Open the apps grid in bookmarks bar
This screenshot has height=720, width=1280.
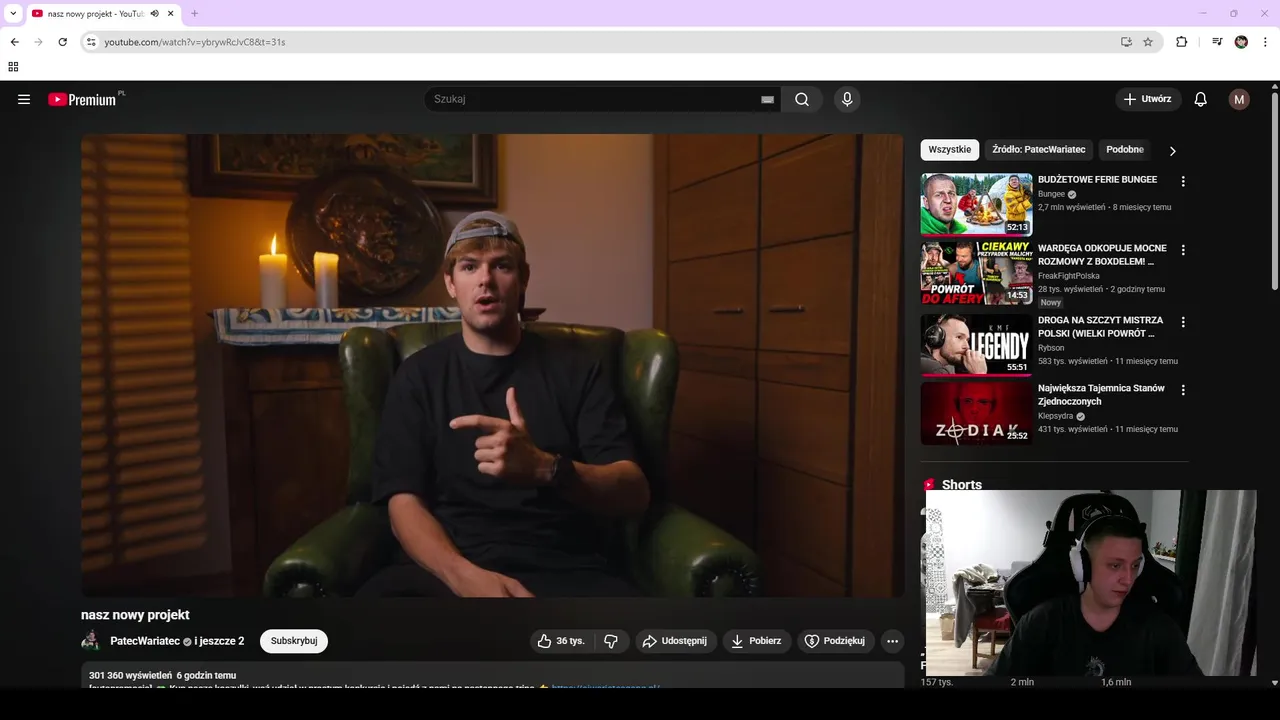pos(13,67)
